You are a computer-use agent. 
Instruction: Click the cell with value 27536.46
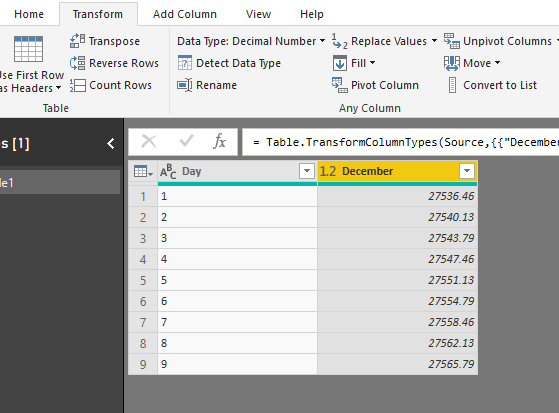pos(397,196)
